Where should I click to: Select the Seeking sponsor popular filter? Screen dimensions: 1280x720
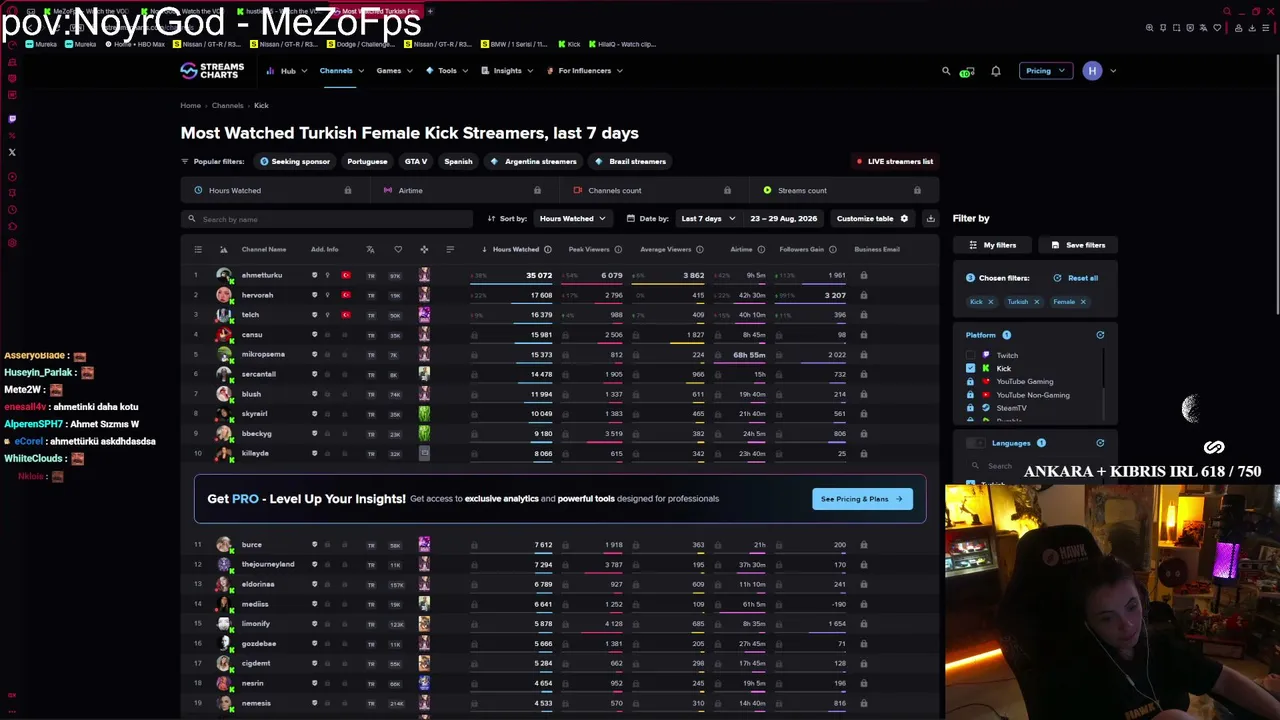click(295, 161)
